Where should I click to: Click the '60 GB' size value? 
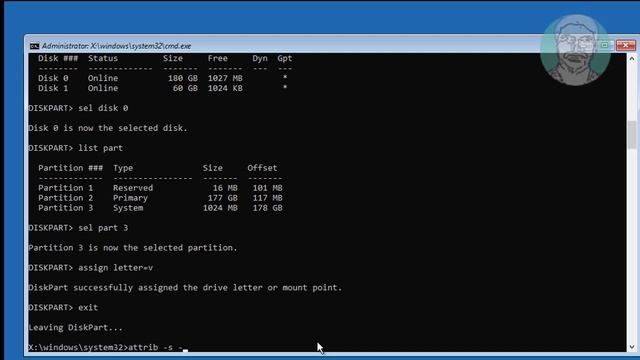click(x=185, y=88)
